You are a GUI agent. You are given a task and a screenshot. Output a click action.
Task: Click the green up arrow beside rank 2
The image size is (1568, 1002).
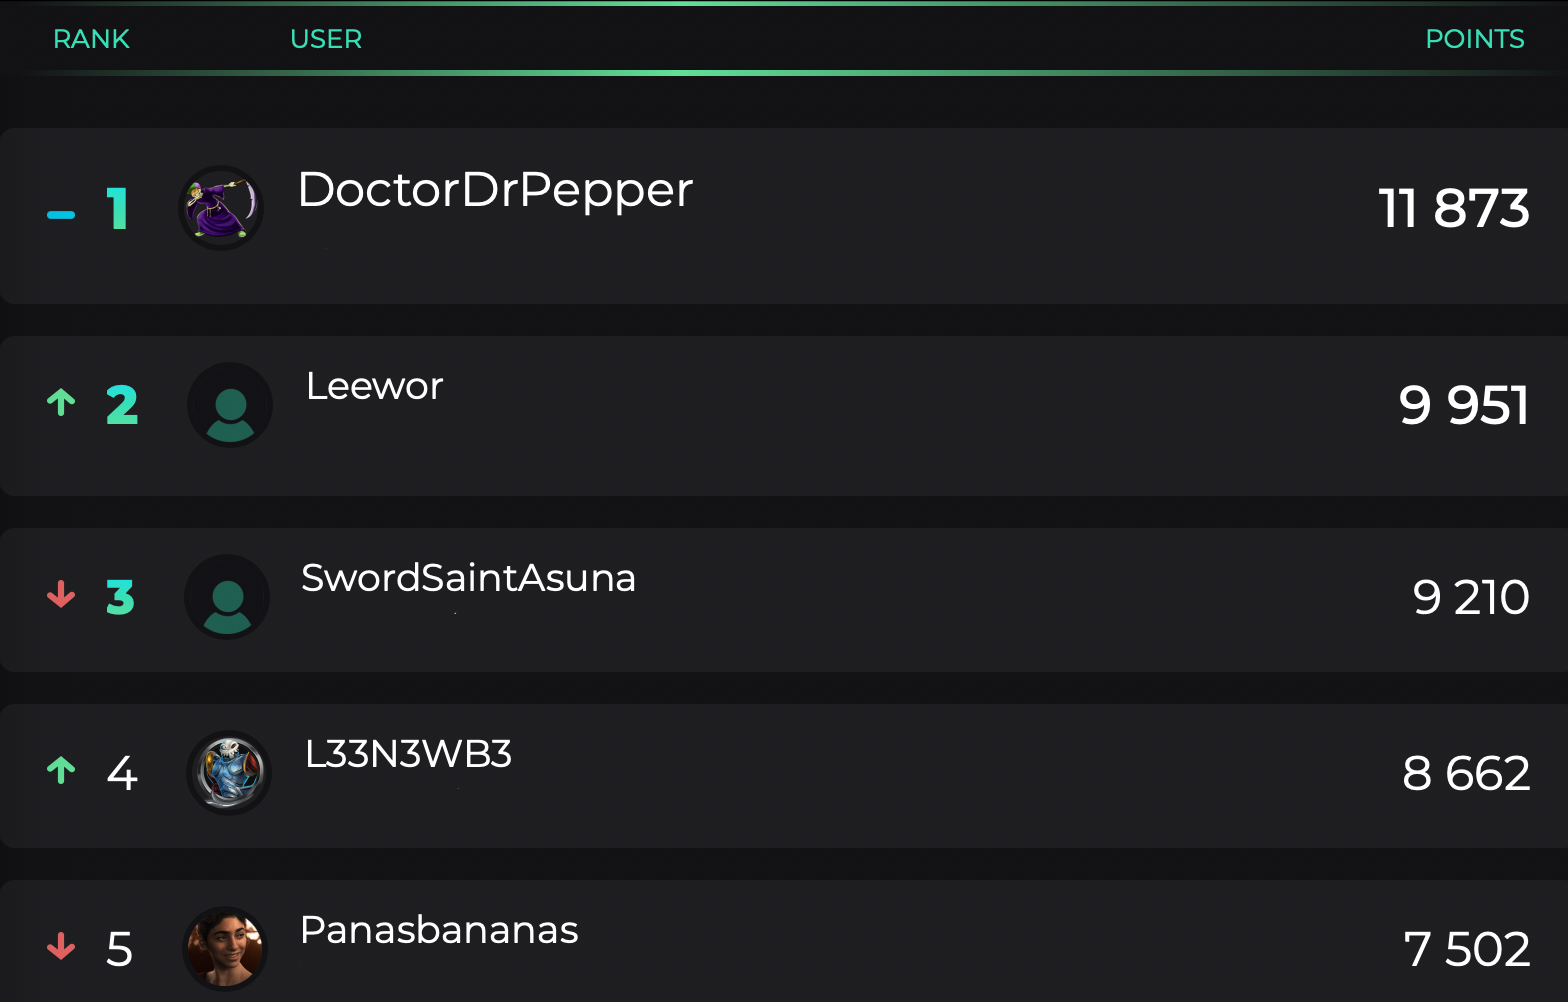tap(61, 402)
